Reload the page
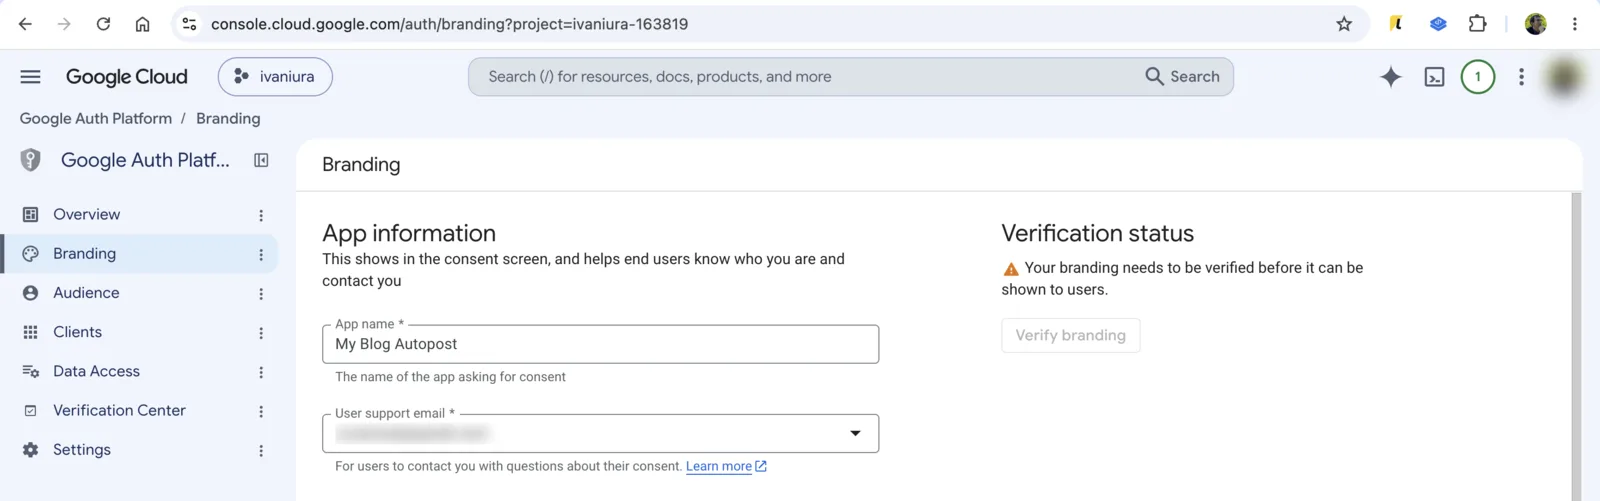The image size is (1600, 501). pos(103,24)
